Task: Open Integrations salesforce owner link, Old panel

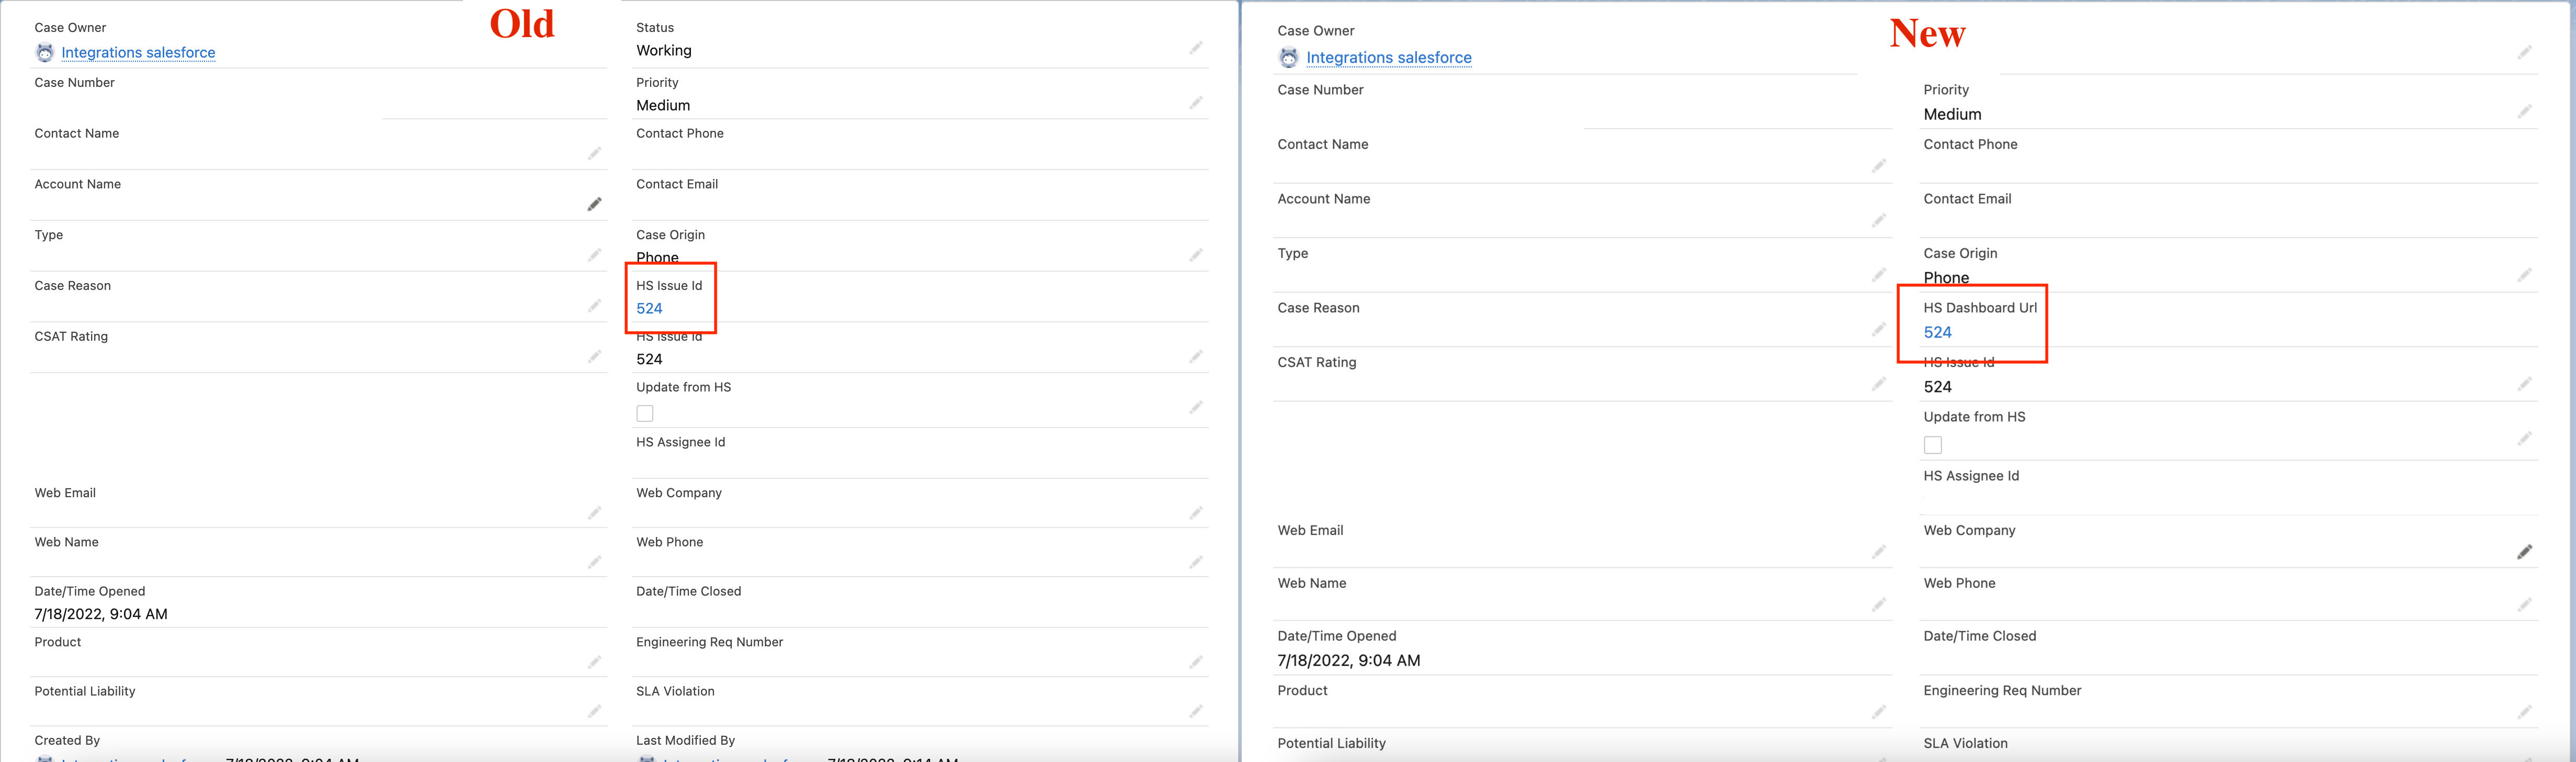Action: (138, 52)
